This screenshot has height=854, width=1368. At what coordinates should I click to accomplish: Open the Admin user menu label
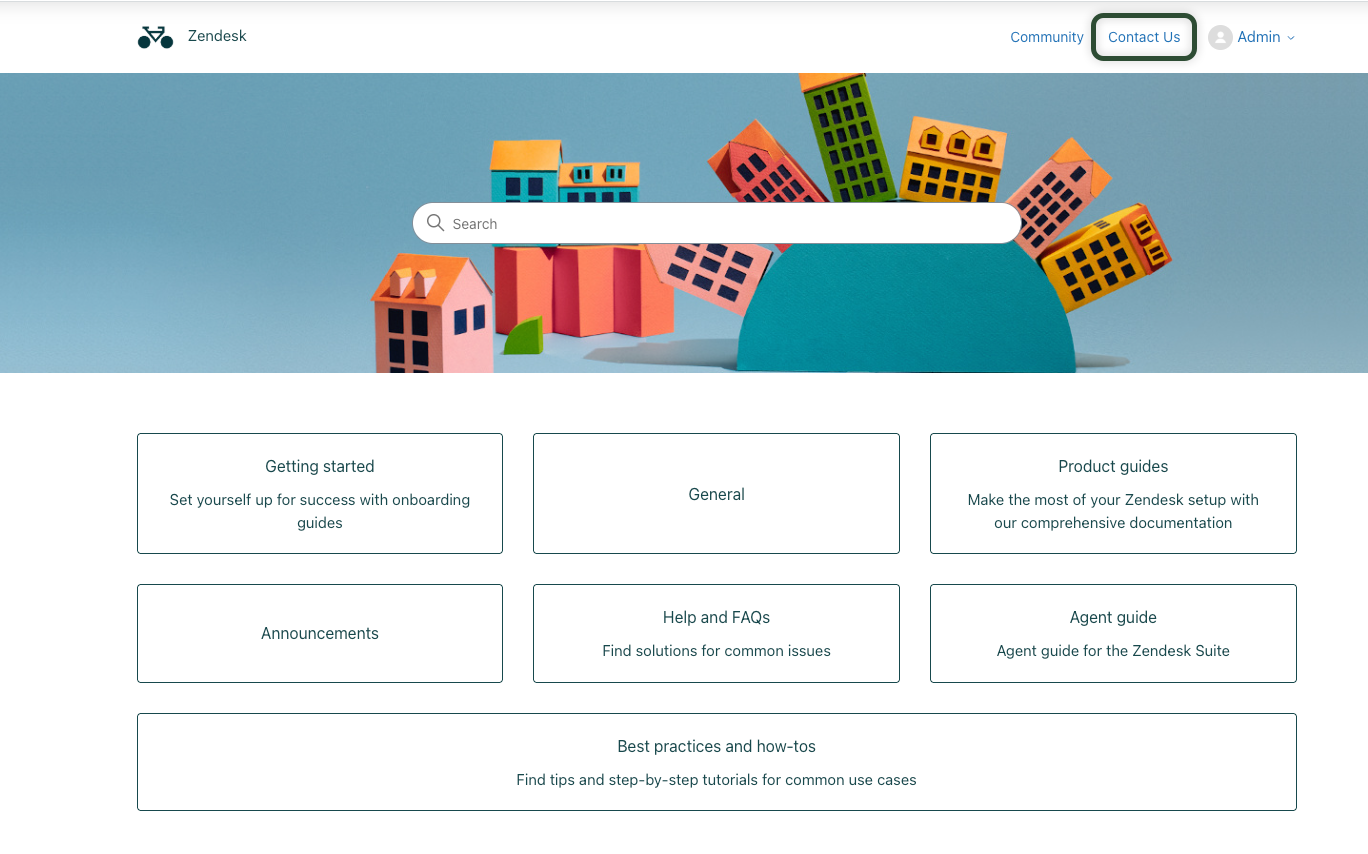point(1258,37)
